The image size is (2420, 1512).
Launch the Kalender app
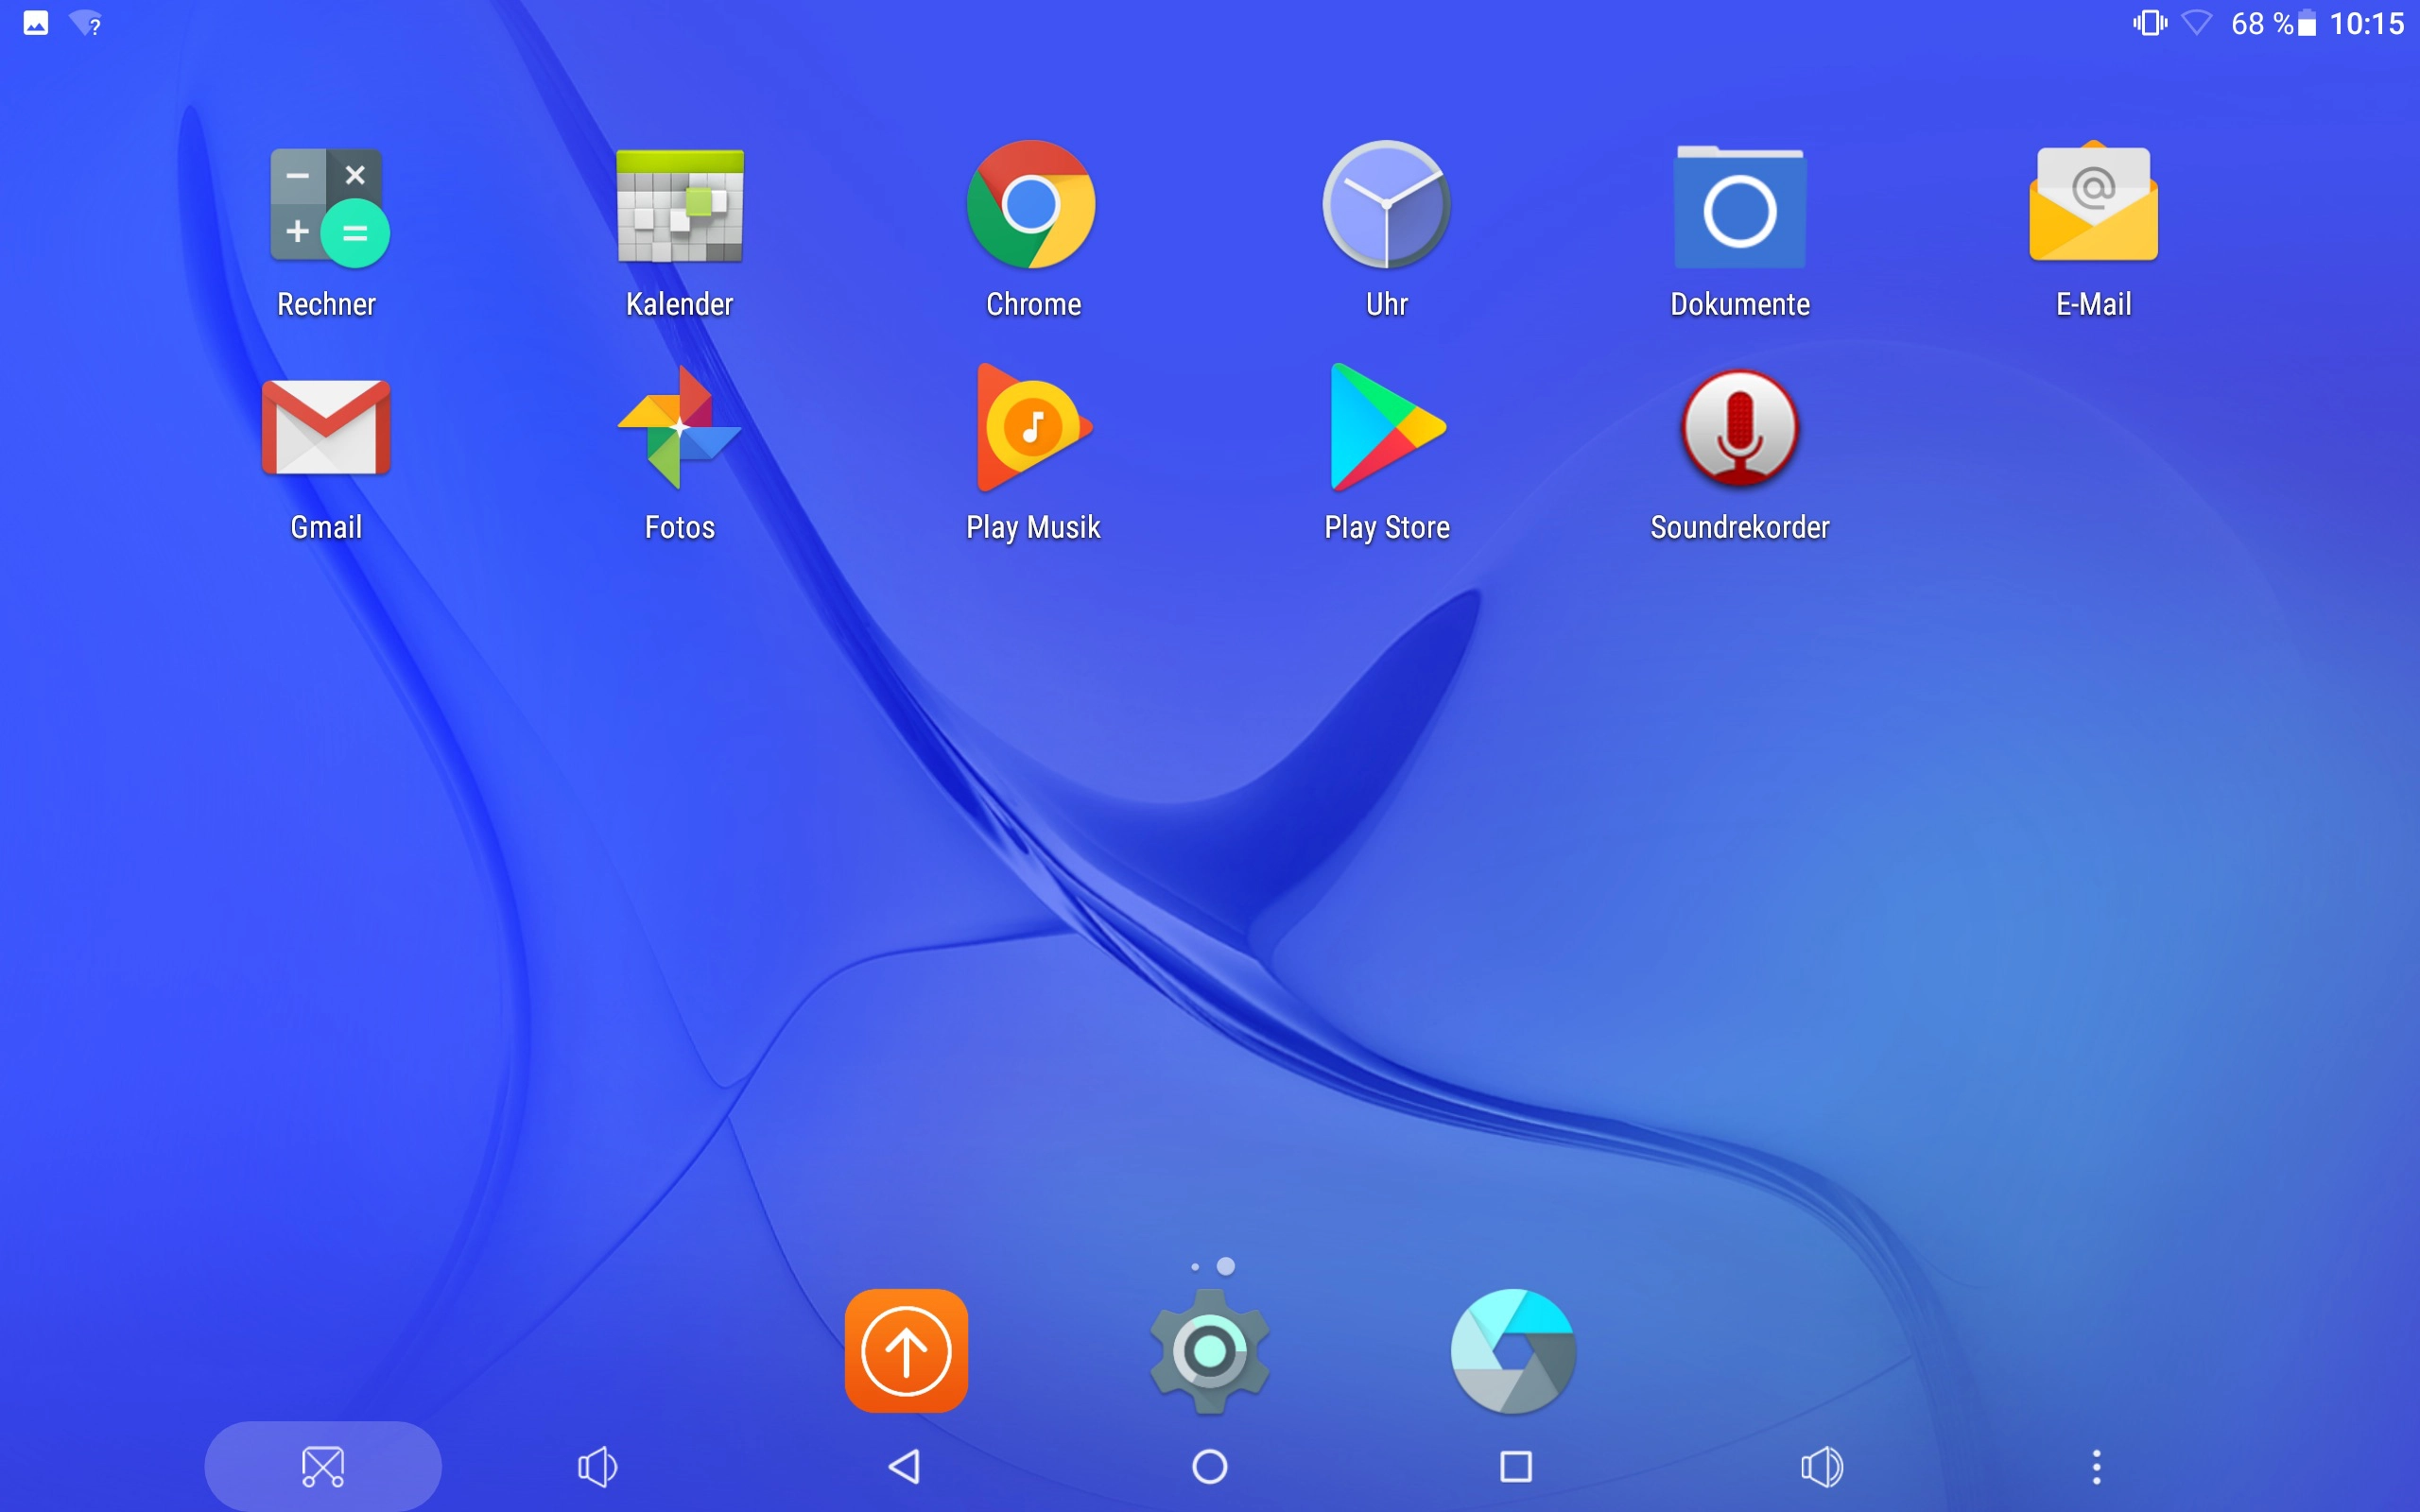click(x=680, y=206)
